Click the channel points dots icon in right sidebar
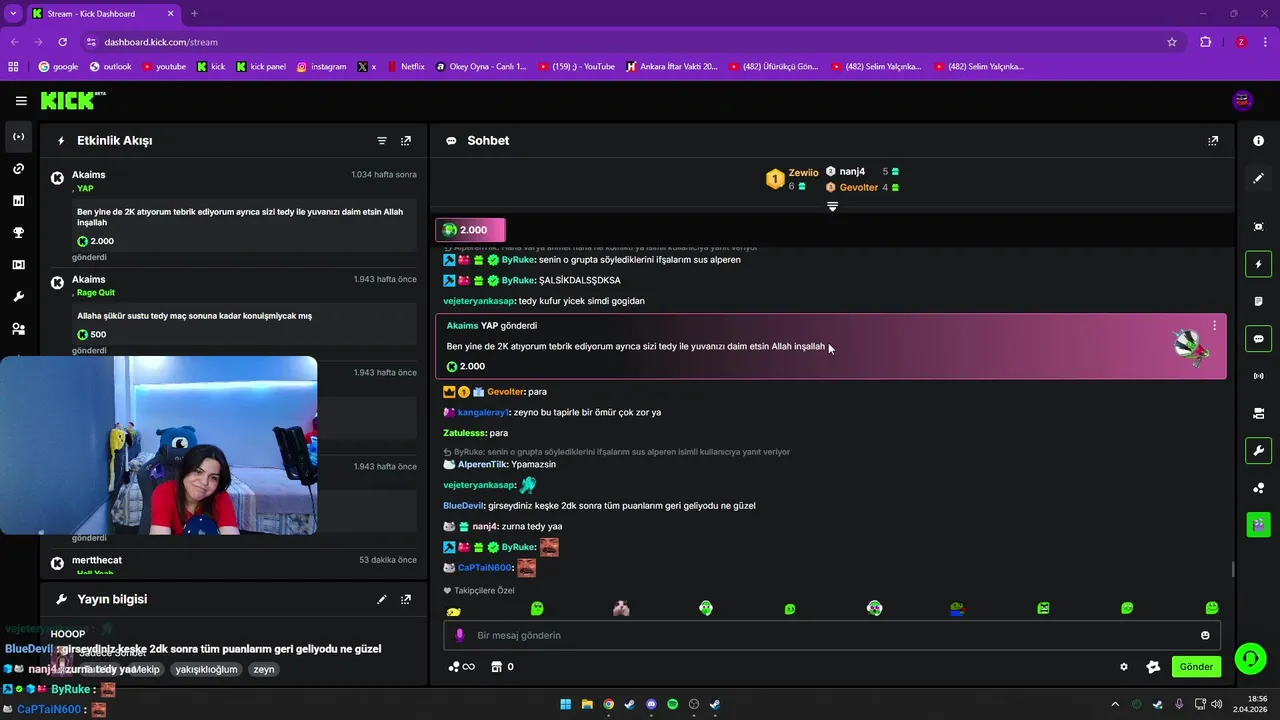 point(1259,488)
